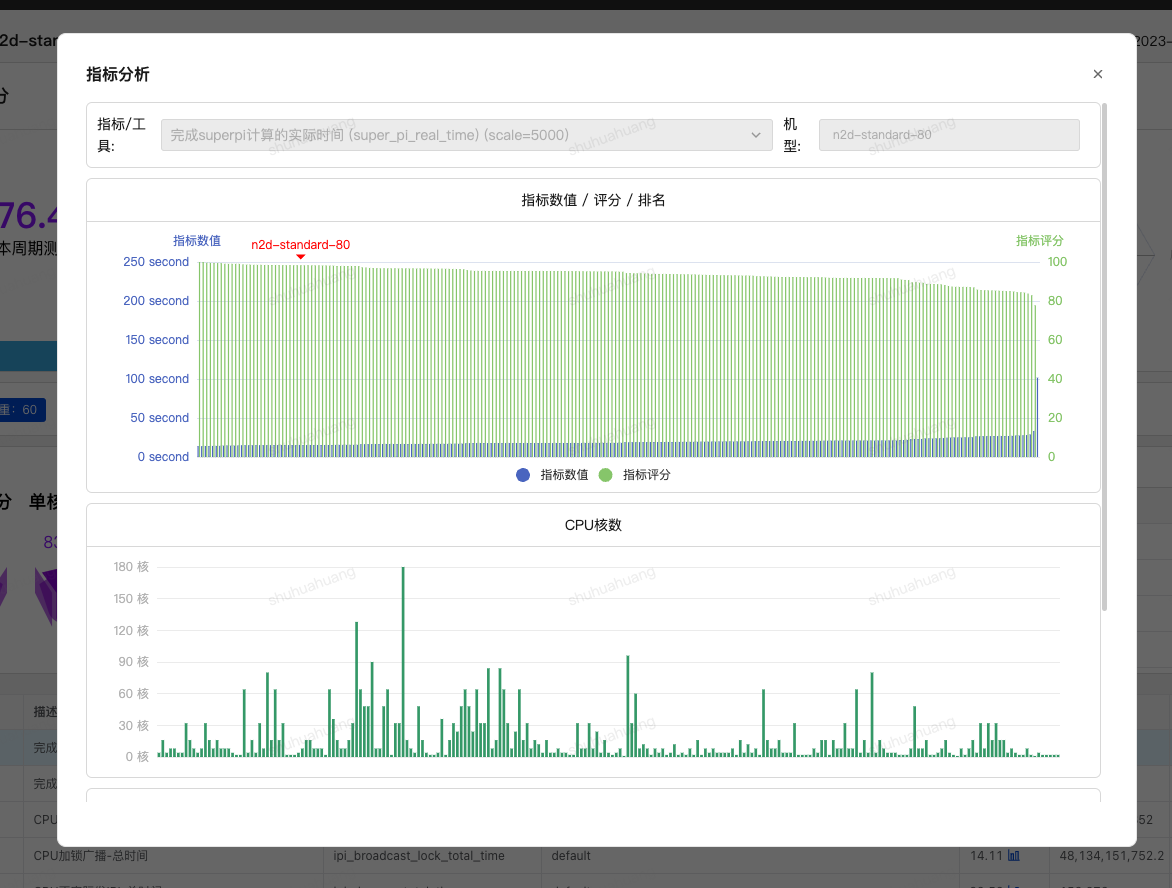Click the 机型 field showing n2d-standard-80
Screen dimensions: 1172x888
[x=948, y=135]
